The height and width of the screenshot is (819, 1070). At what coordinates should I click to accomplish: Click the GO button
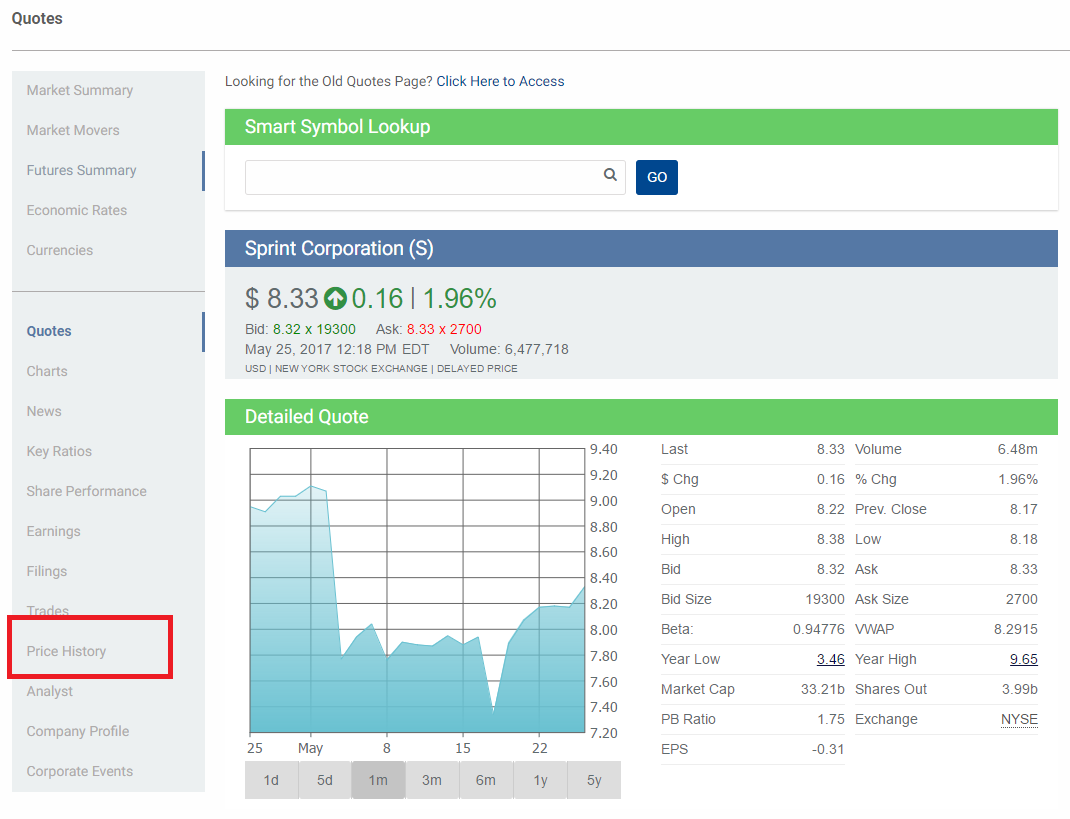(656, 177)
